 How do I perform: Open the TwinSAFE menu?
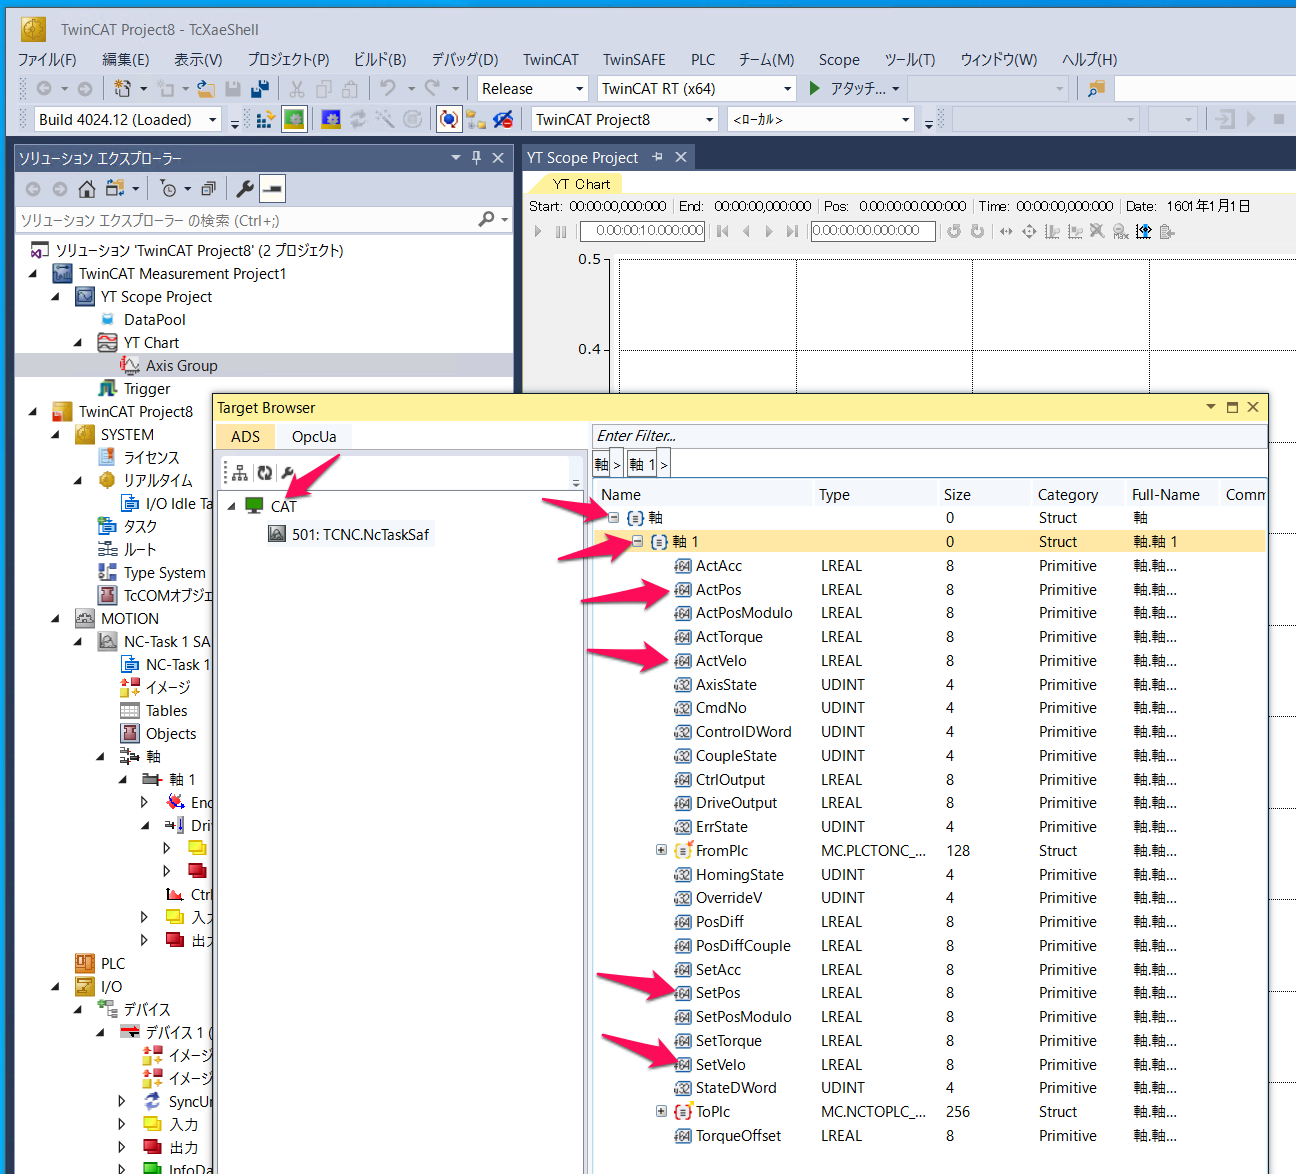tap(634, 59)
